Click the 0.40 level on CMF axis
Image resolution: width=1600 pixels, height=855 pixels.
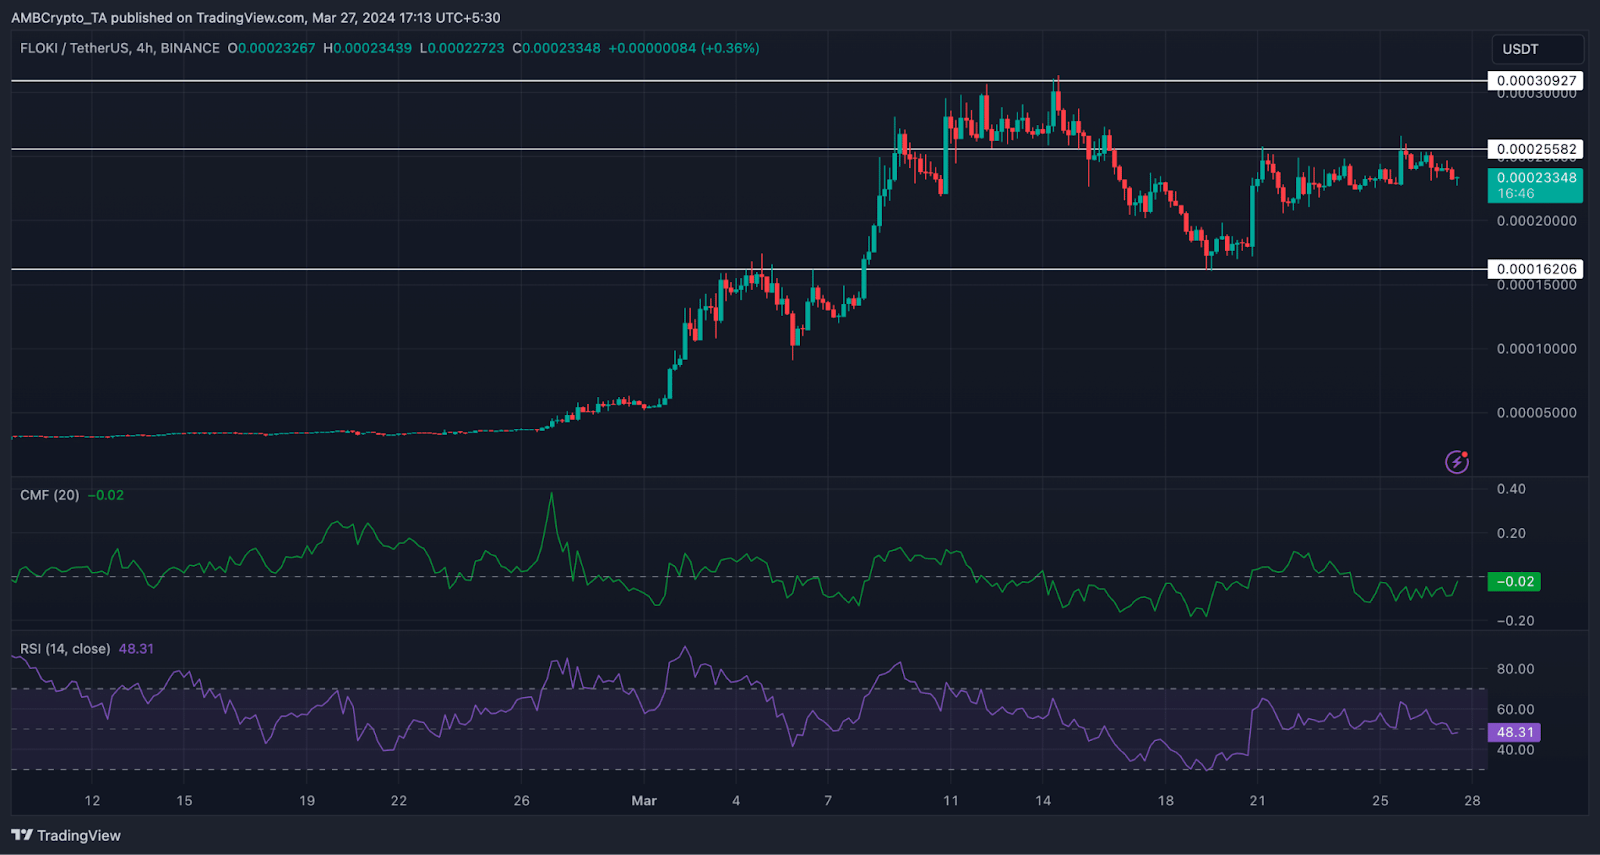coord(1511,489)
